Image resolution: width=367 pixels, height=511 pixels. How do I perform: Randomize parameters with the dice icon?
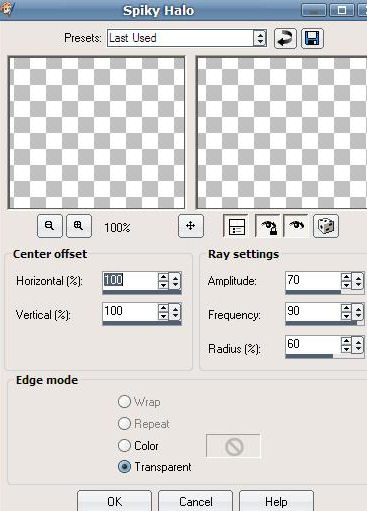(x=326, y=226)
